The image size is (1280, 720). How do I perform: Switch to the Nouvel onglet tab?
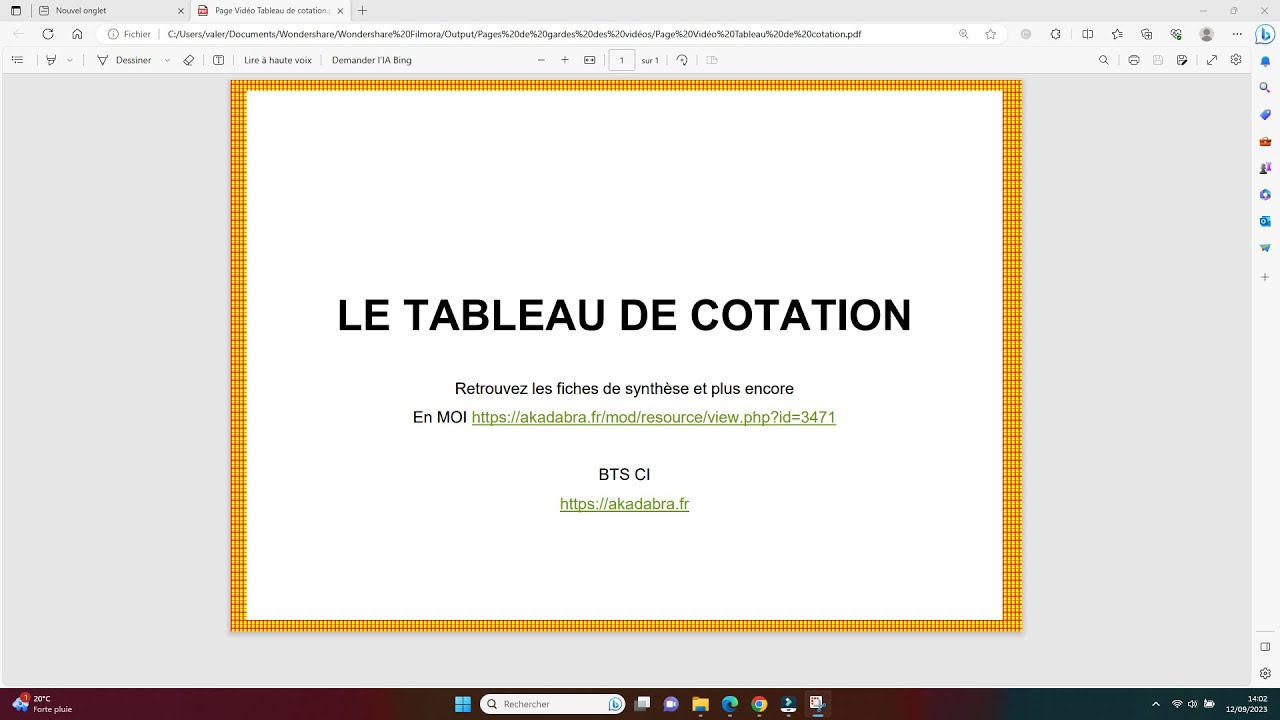108,10
